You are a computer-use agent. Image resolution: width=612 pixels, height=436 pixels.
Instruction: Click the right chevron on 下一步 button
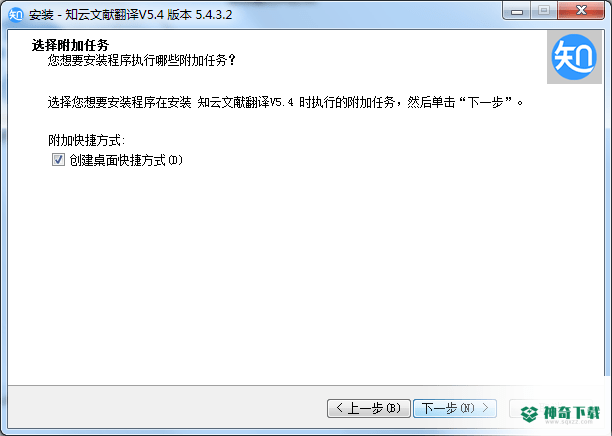coord(485,408)
